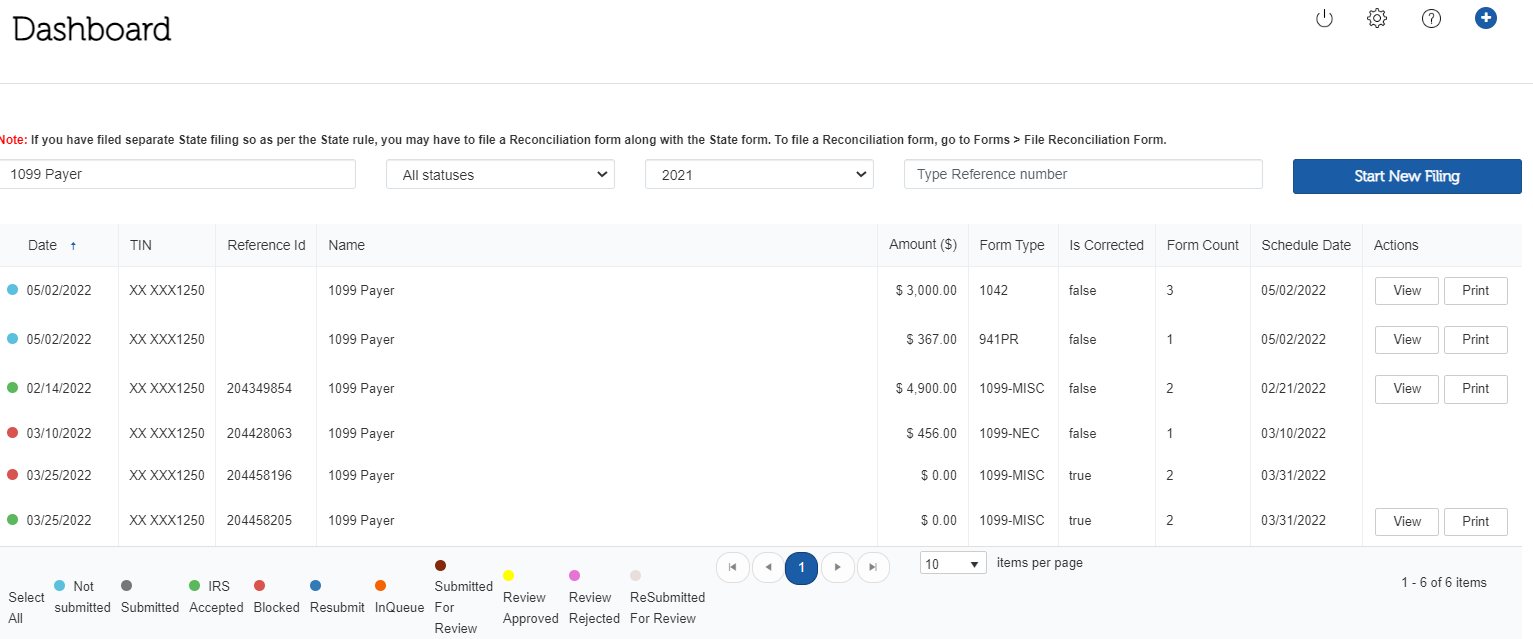Print the 941PR form row
The height and width of the screenshot is (639, 1533).
[1476, 340]
